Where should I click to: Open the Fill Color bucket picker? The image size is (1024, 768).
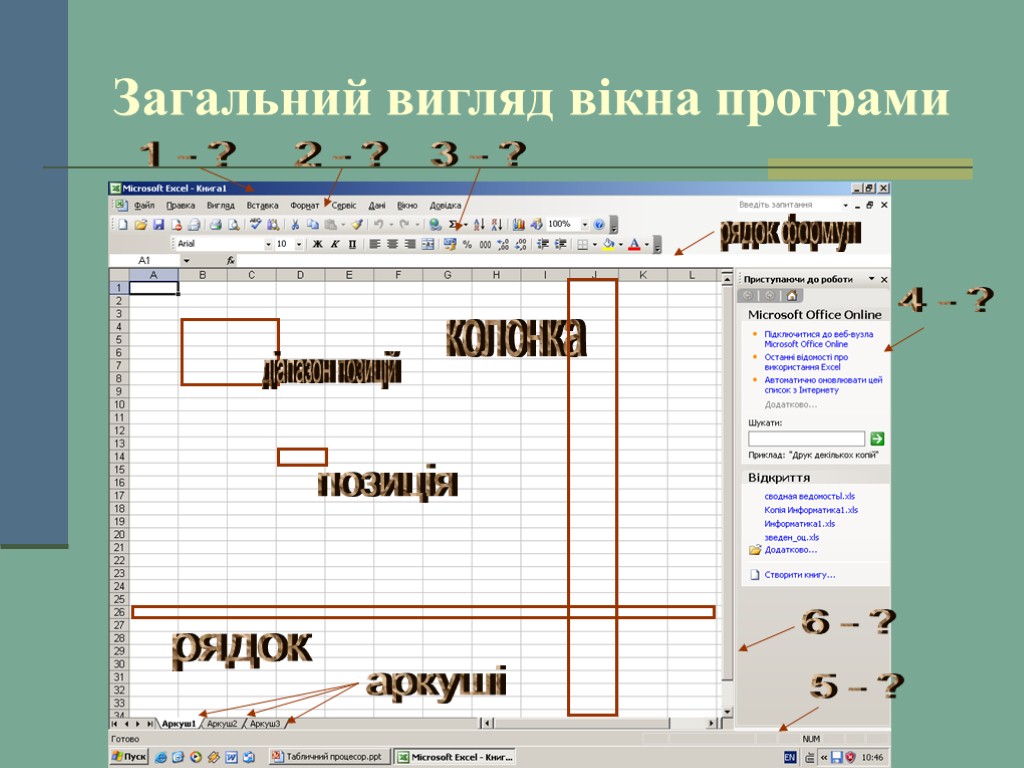609,244
